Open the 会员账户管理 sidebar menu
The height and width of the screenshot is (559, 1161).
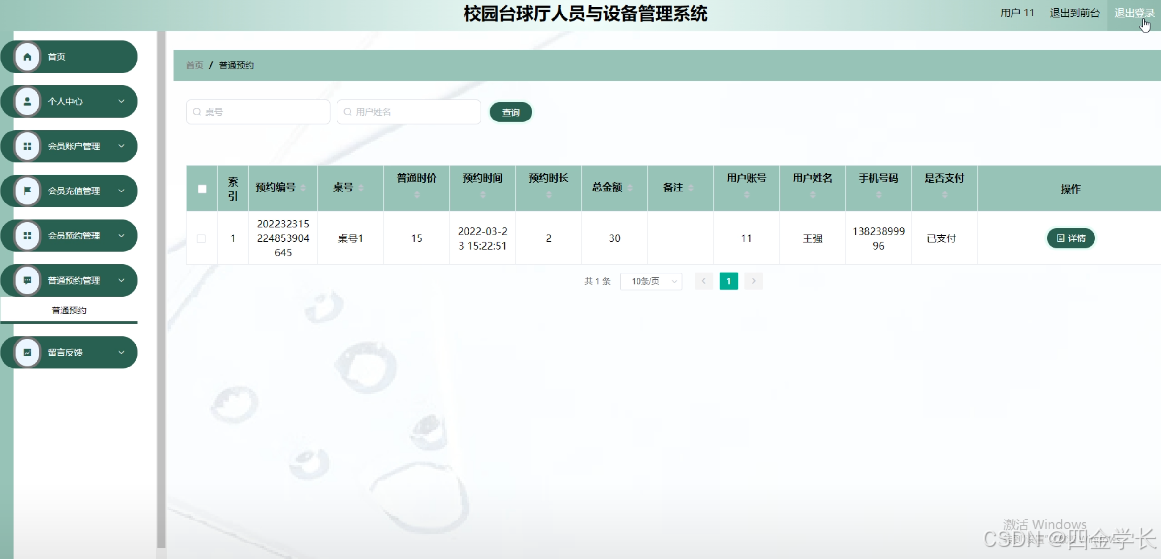click(x=70, y=146)
